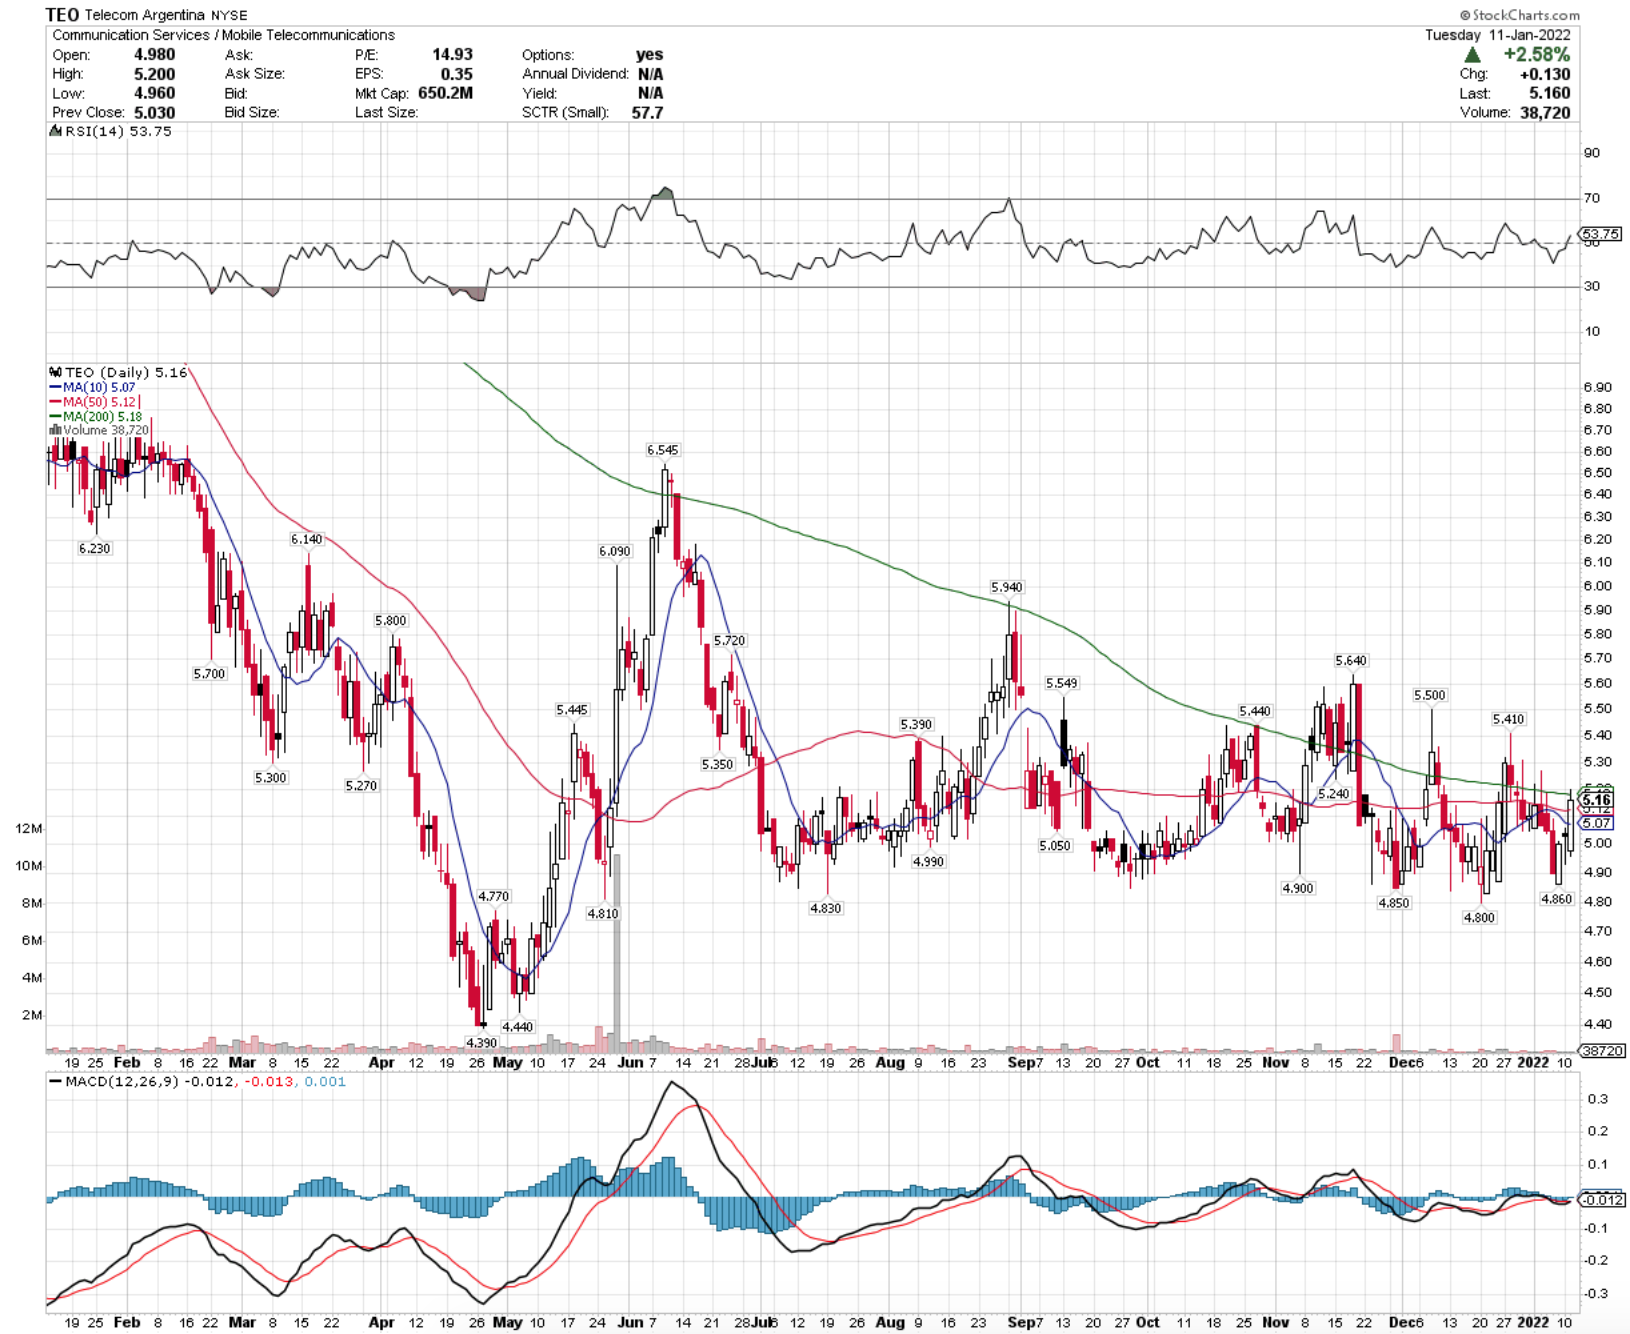
Task: Click the Low 4.960 value
Action: pos(155,93)
